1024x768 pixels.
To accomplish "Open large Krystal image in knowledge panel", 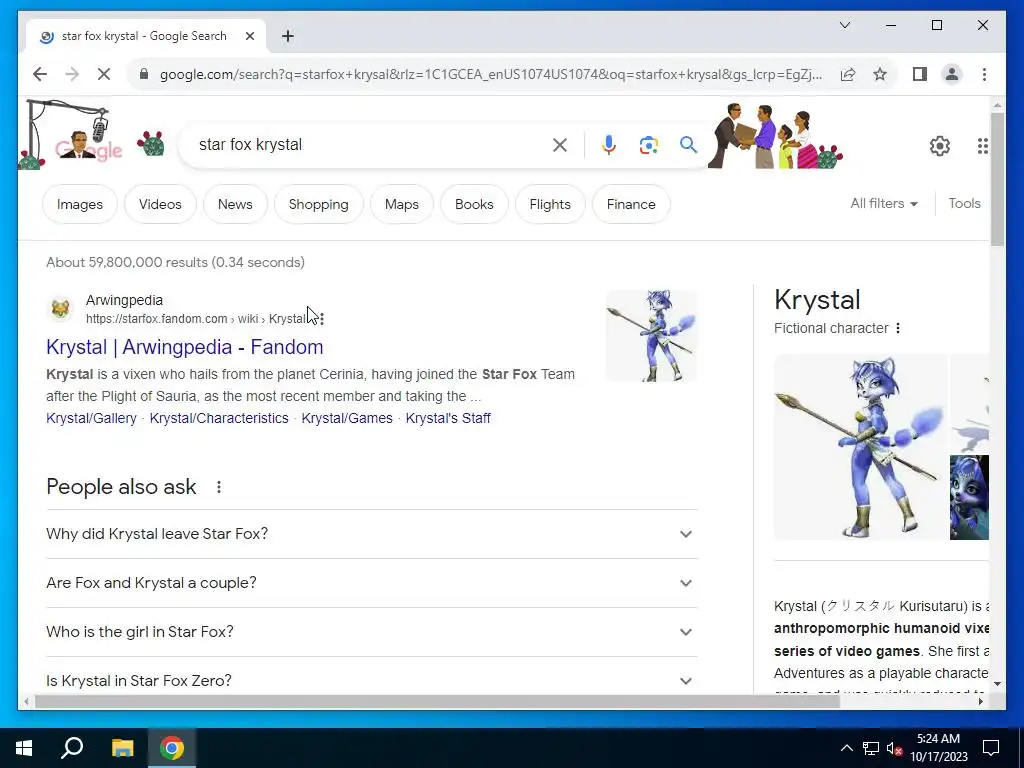I will [860, 447].
